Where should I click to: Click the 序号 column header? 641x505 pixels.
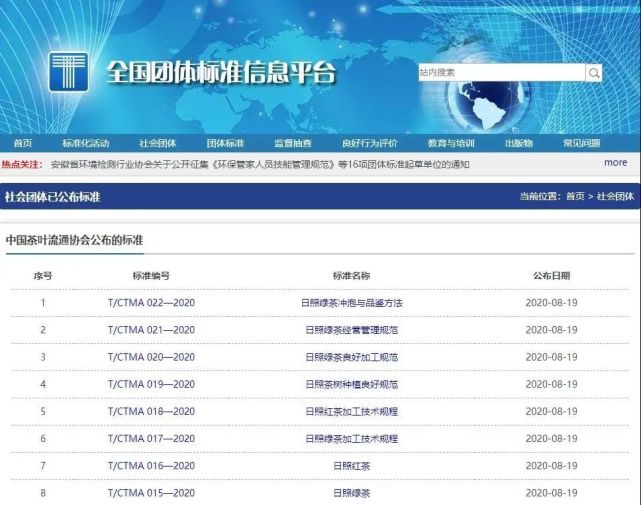43,276
